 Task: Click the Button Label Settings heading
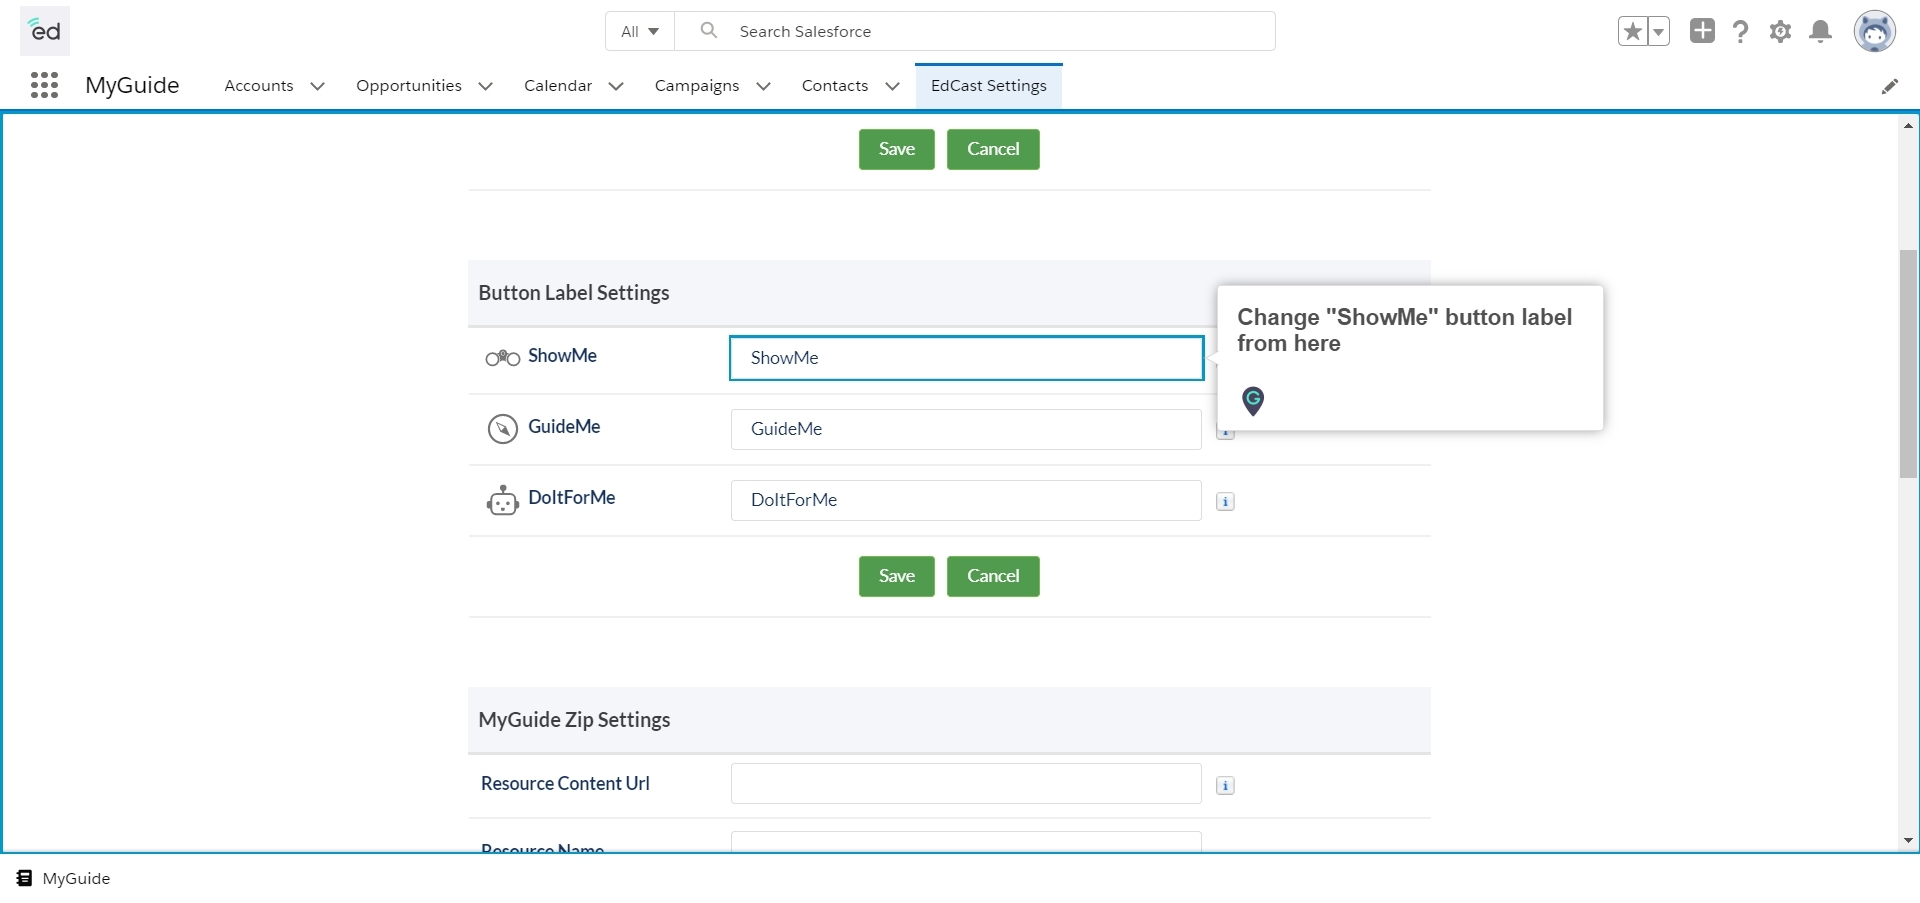pyautogui.click(x=574, y=293)
